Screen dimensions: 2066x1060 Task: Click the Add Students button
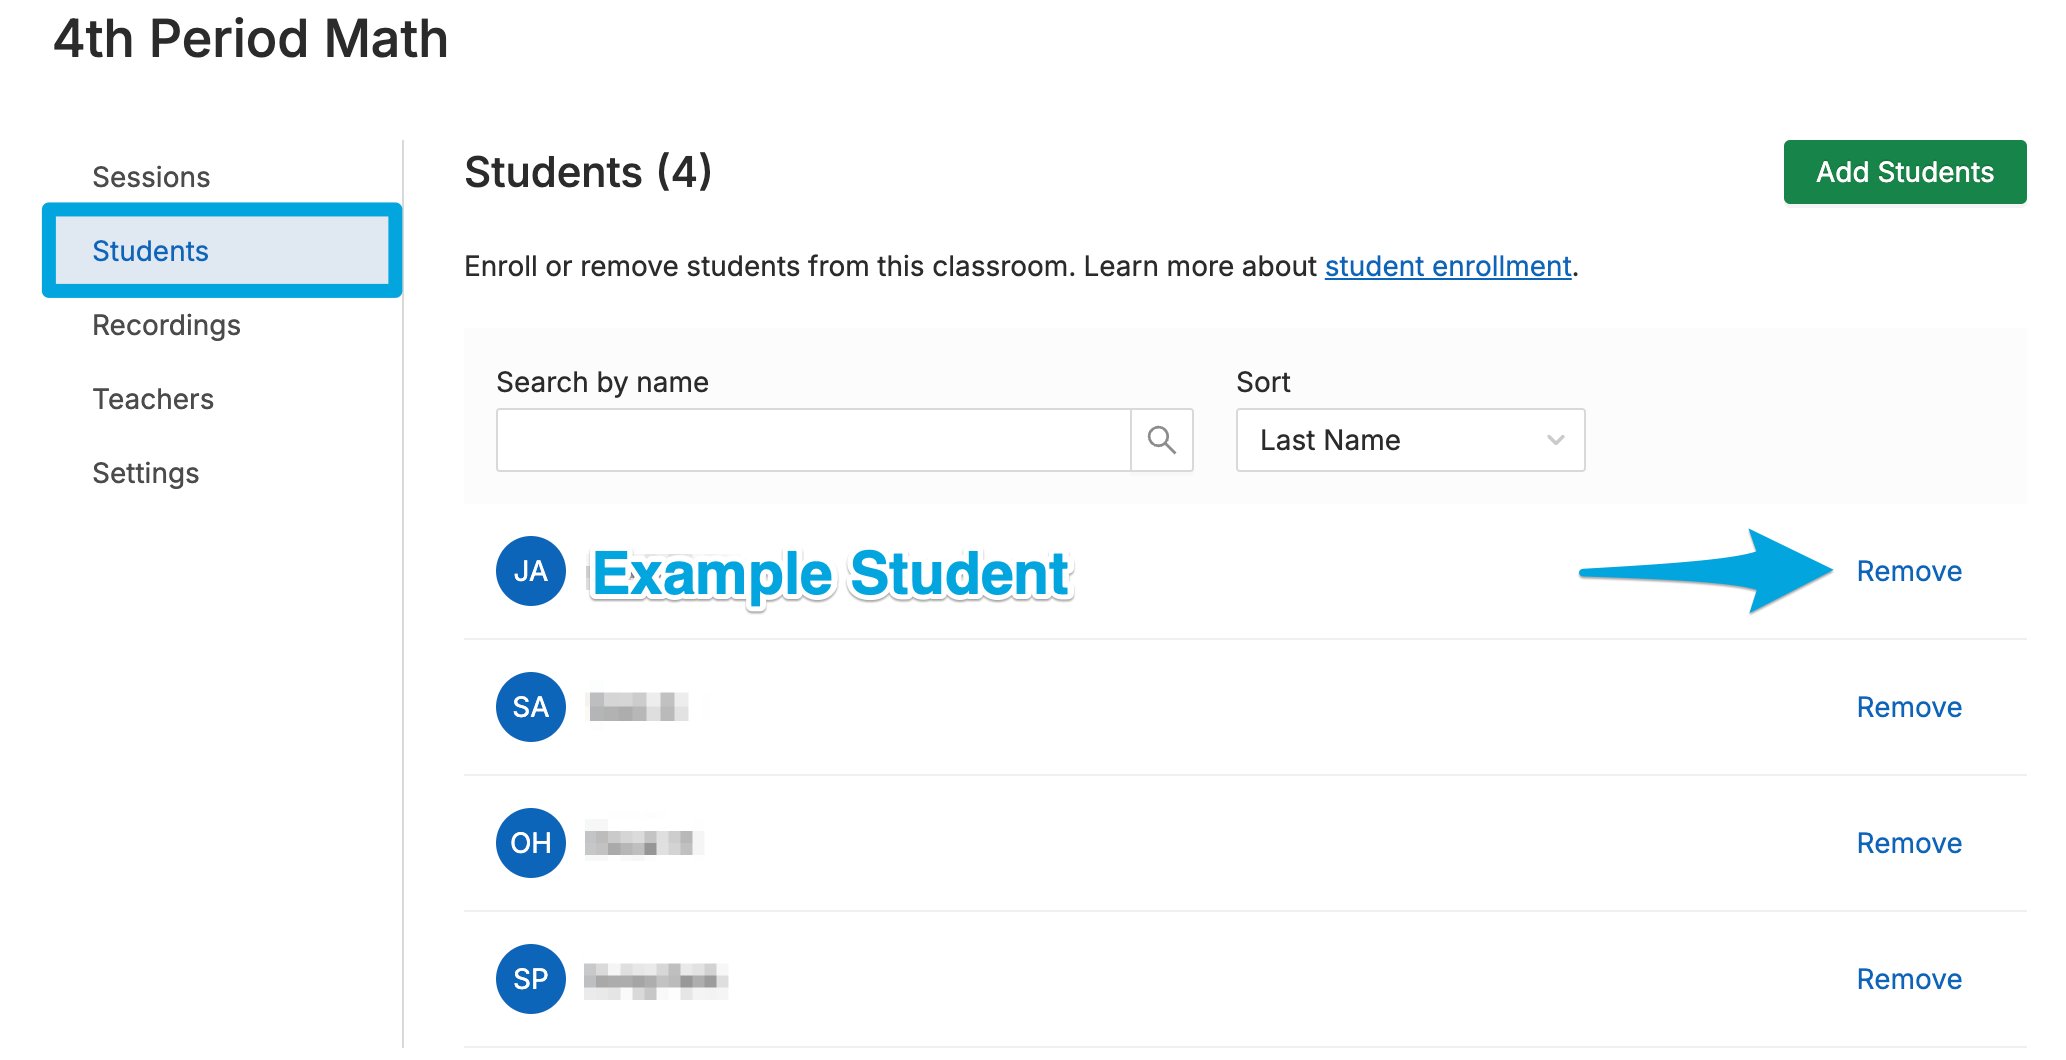coord(1905,172)
